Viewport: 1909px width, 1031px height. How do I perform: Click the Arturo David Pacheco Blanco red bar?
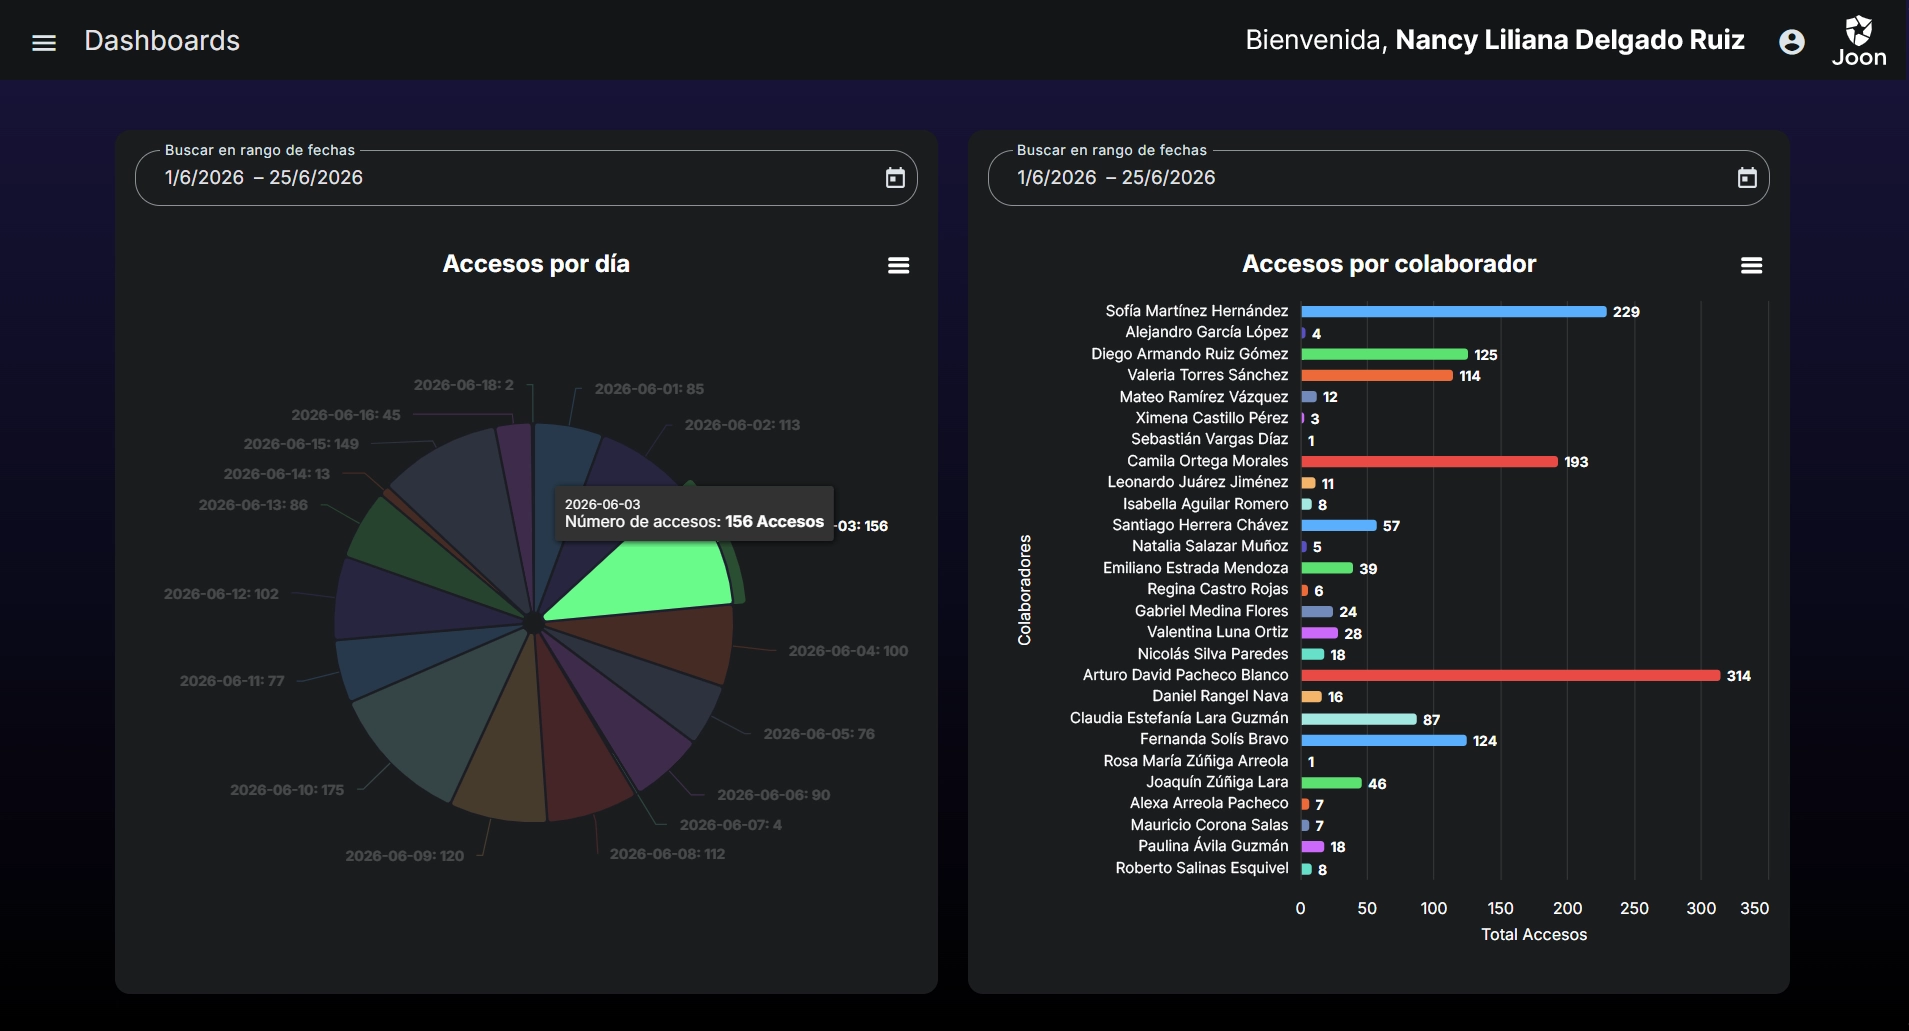[1511, 676]
